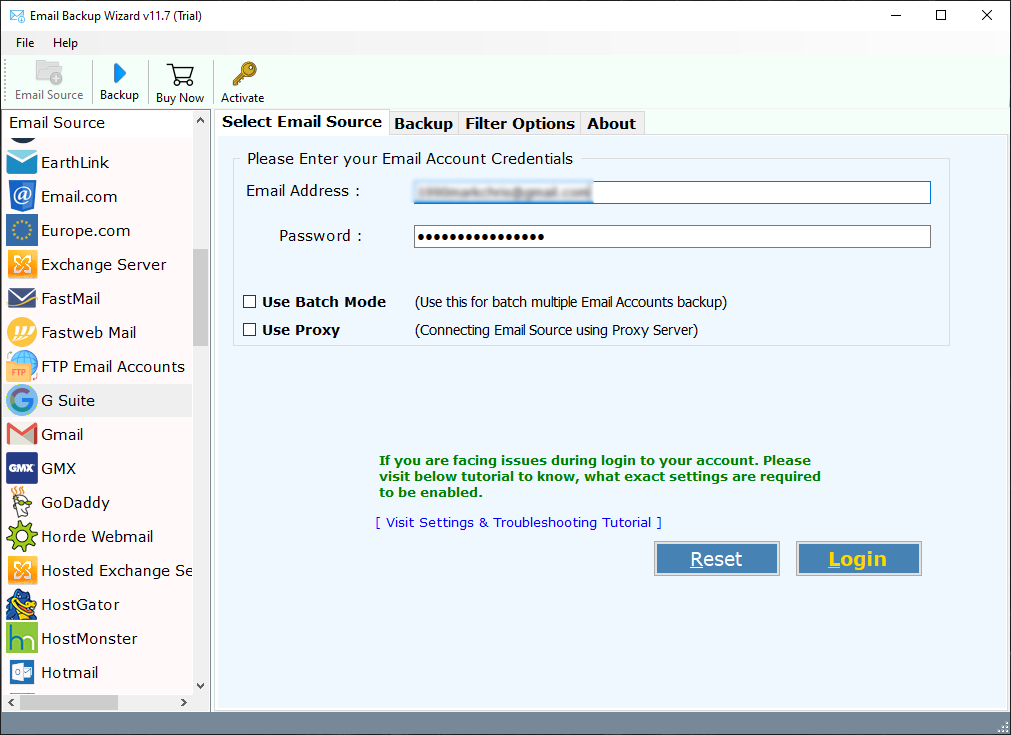Select the Gmail icon
The width and height of the screenshot is (1011, 735).
[x=22, y=434]
